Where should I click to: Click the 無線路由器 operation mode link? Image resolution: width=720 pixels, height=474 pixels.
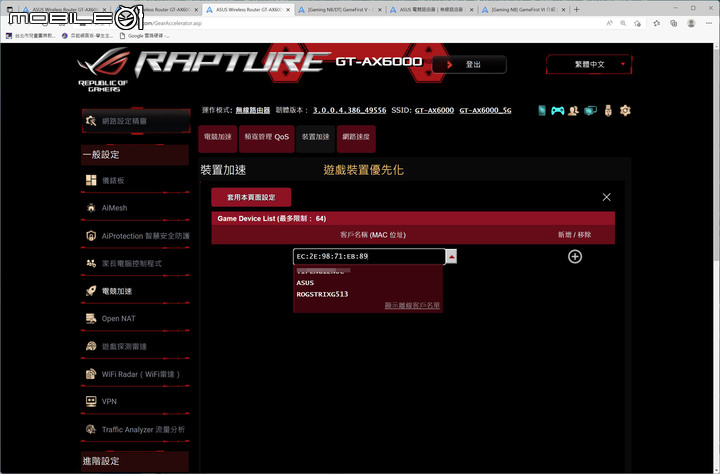[x=253, y=110]
